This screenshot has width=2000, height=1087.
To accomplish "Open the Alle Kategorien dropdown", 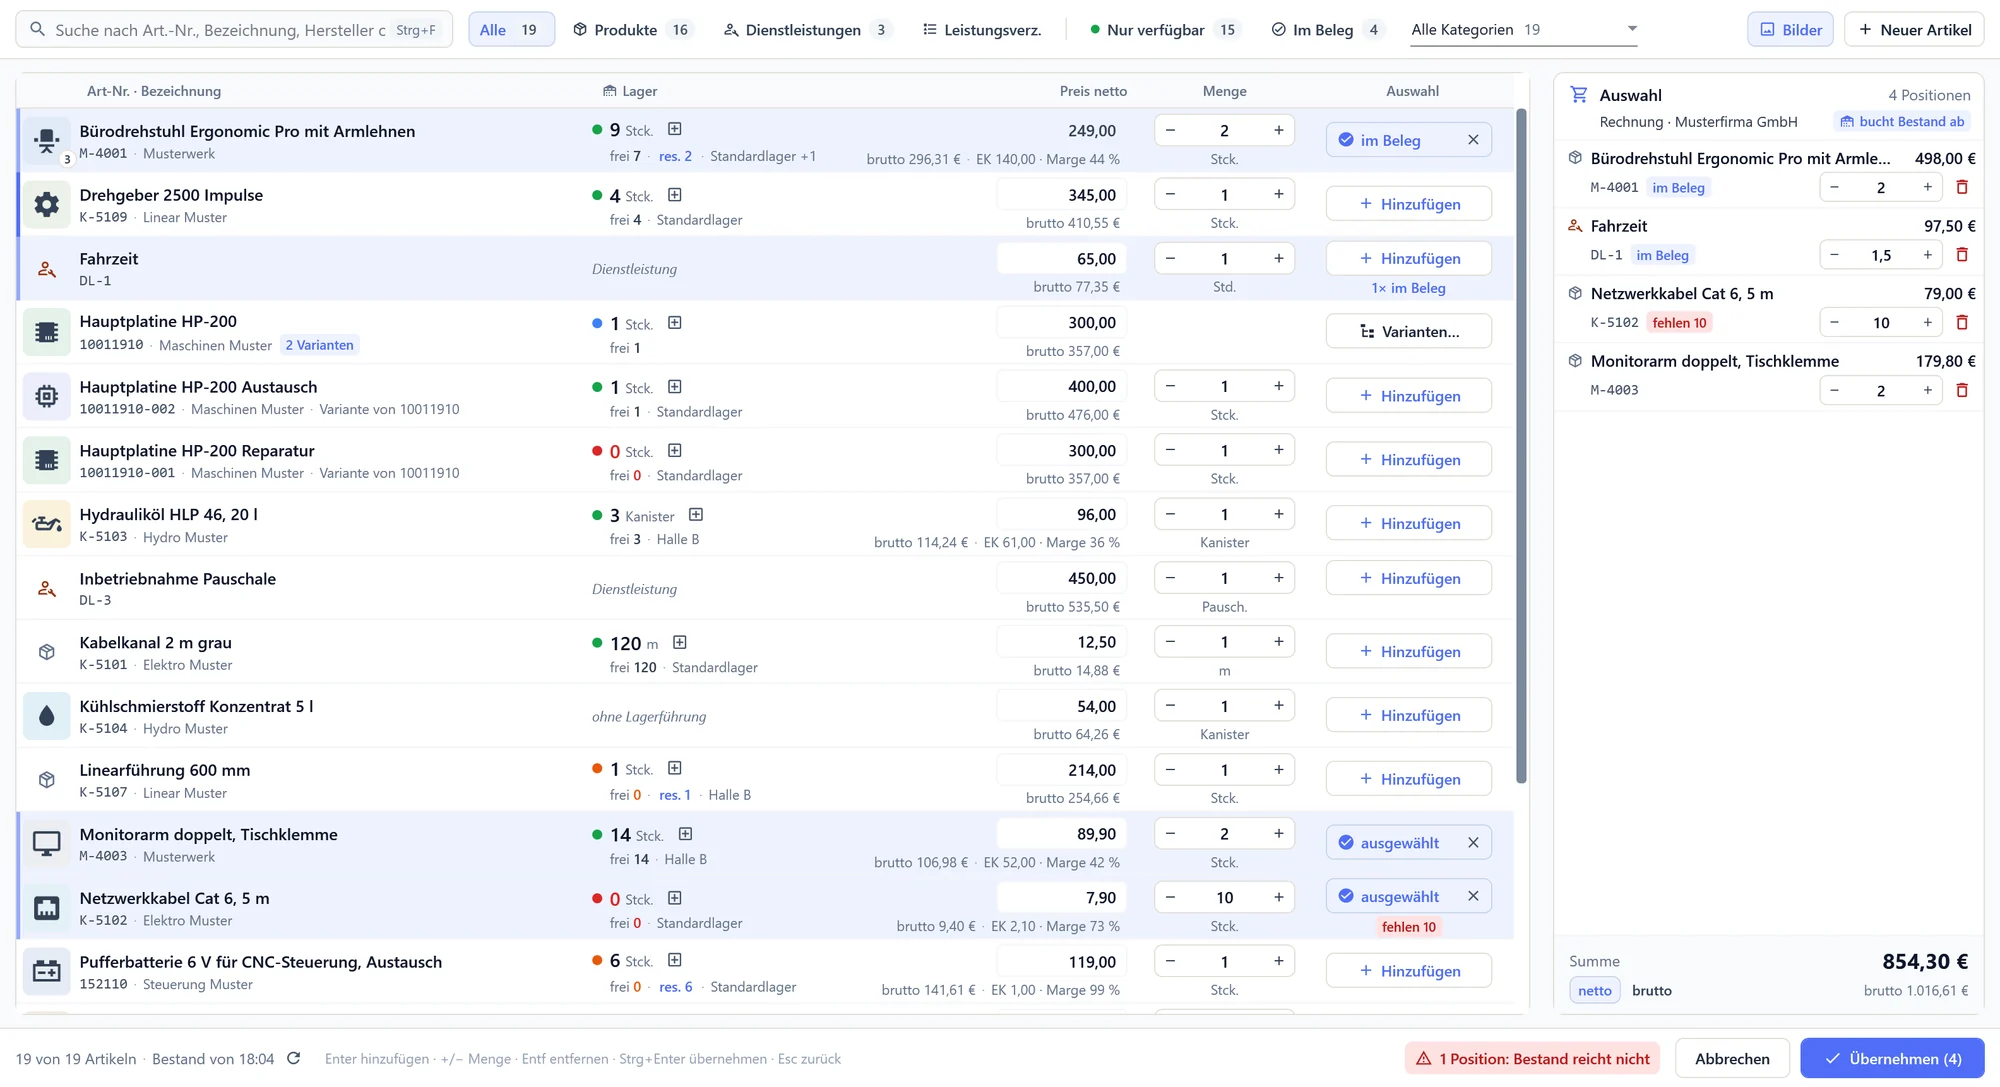I will 1524,30.
